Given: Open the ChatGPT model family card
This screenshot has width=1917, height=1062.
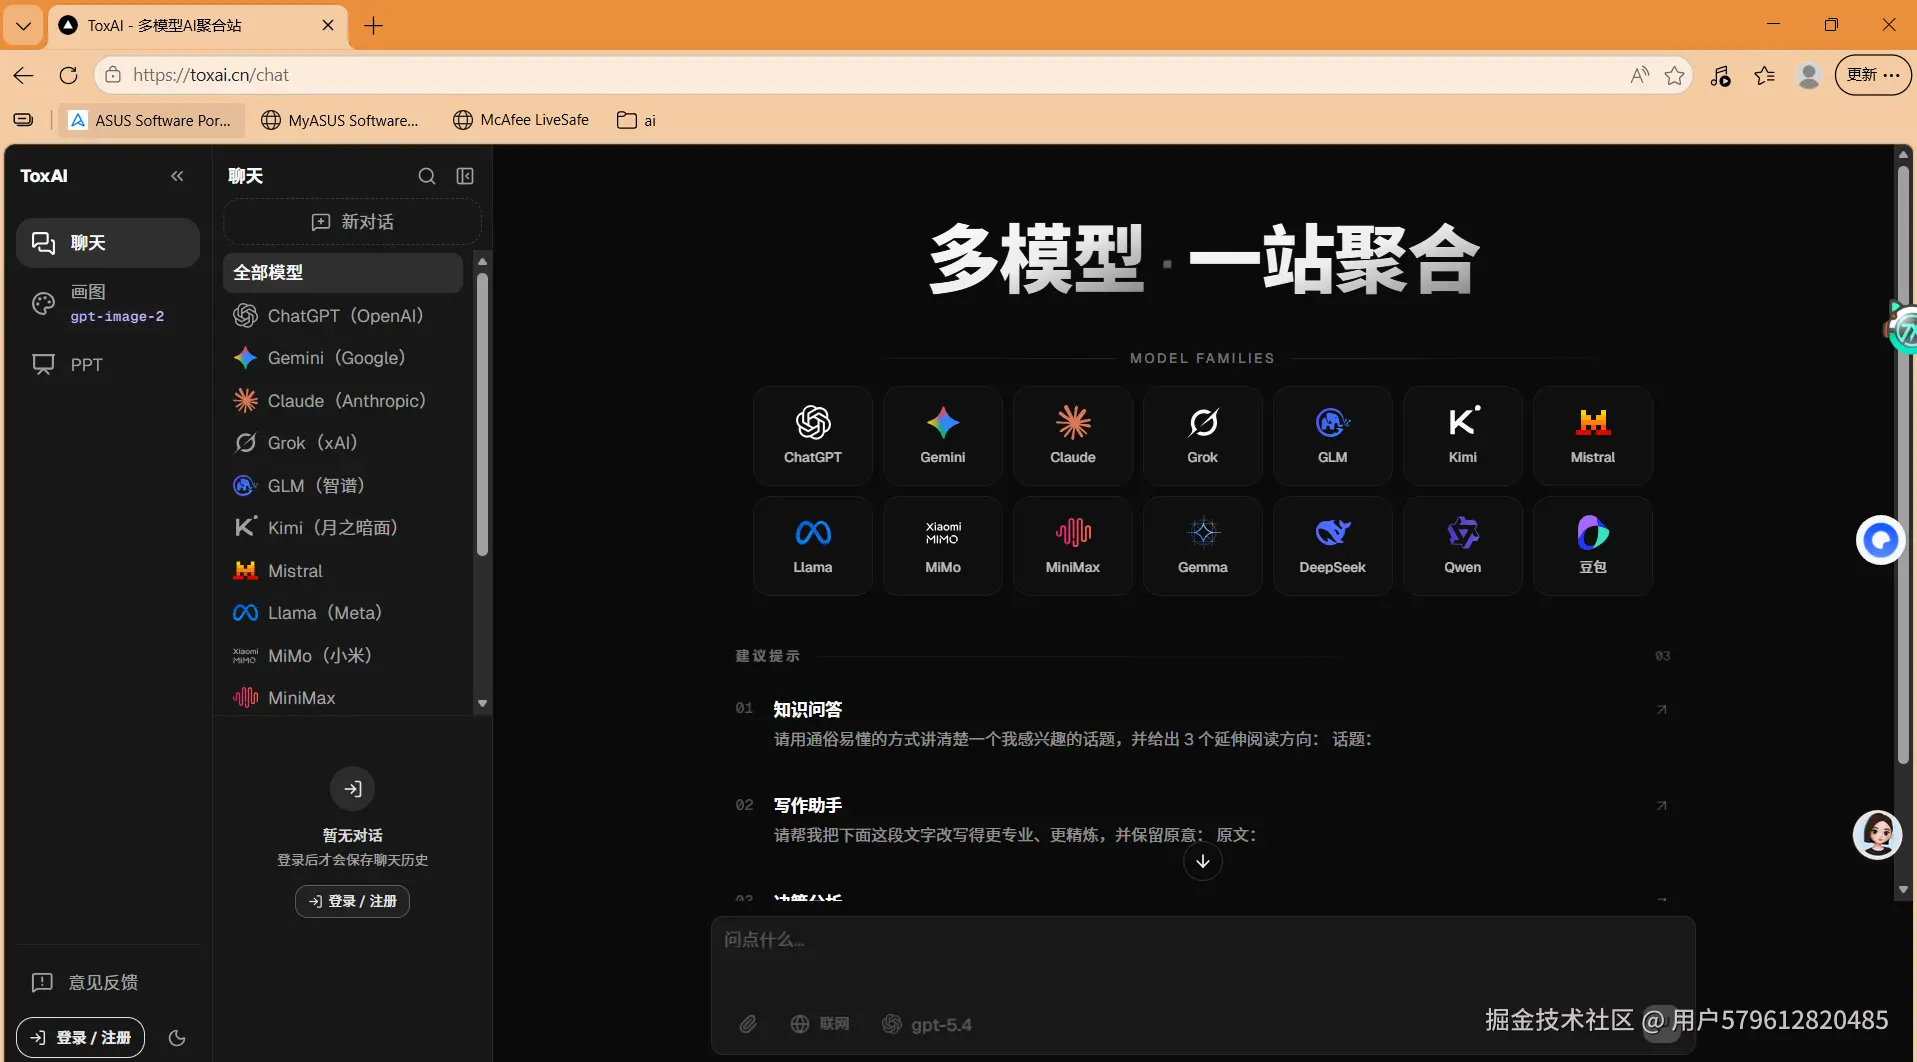Looking at the screenshot, I should (x=812, y=436).
